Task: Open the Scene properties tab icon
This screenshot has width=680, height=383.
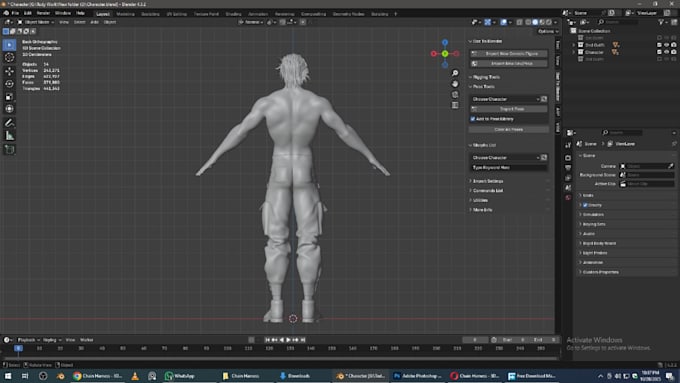Action: tap(568, 187)
